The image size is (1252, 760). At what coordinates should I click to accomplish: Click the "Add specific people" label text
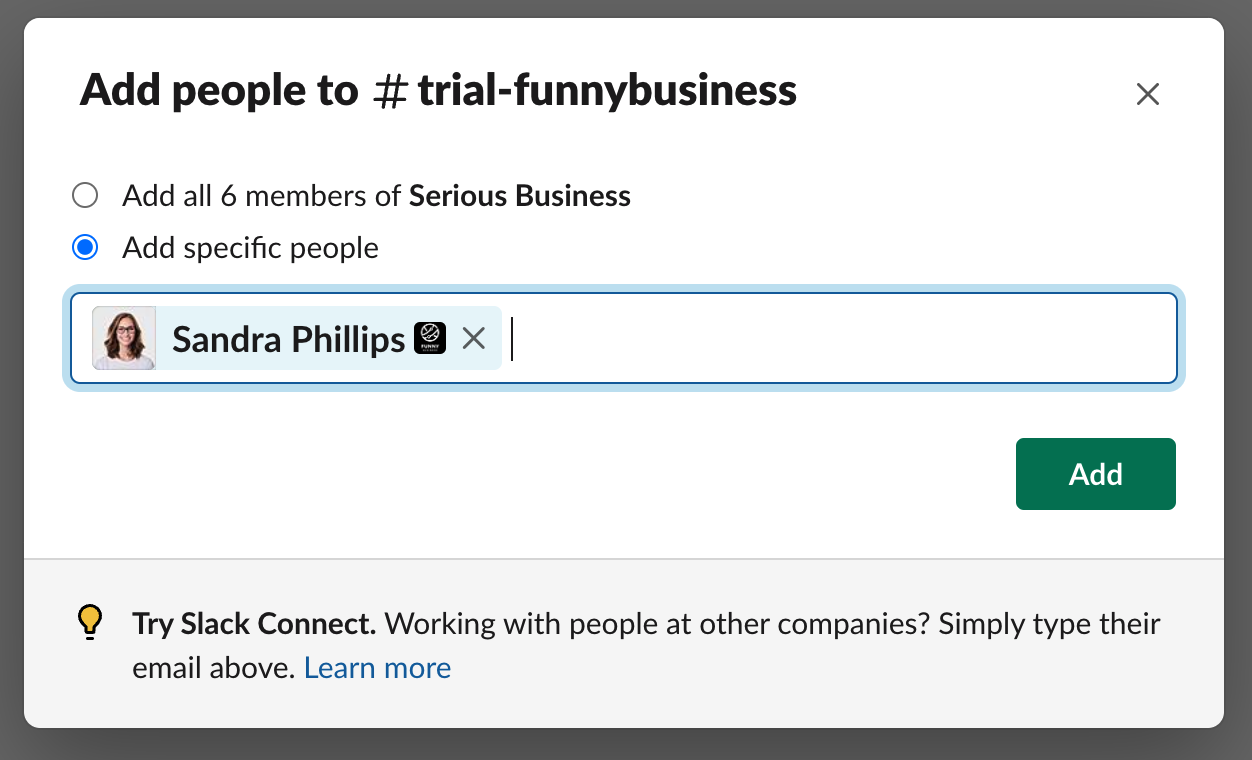(x=250, y=247)
